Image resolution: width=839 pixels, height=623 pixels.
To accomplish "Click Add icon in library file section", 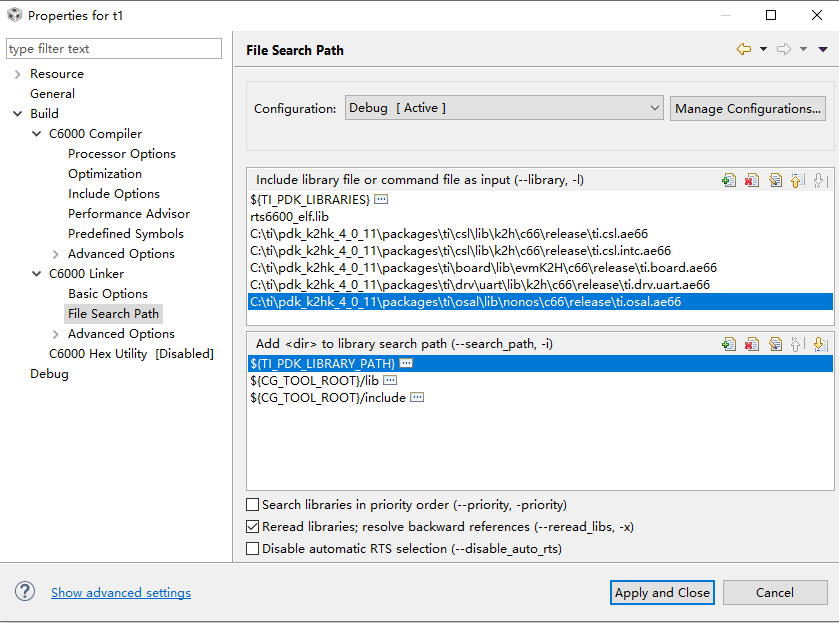I will click(729, 180).
